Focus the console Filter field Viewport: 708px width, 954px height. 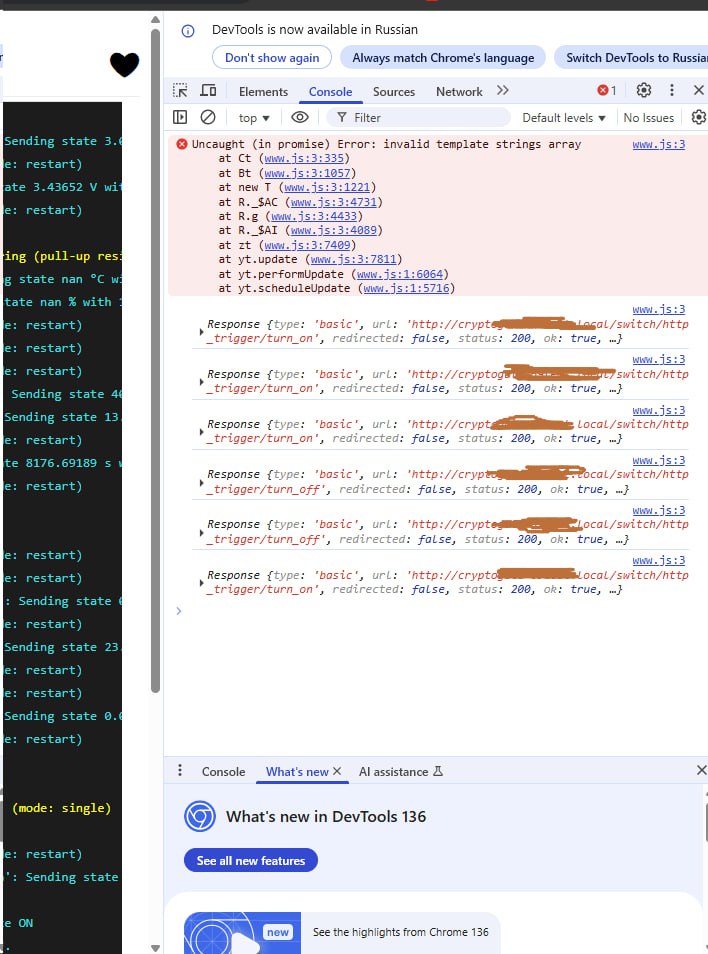[418, 117]
